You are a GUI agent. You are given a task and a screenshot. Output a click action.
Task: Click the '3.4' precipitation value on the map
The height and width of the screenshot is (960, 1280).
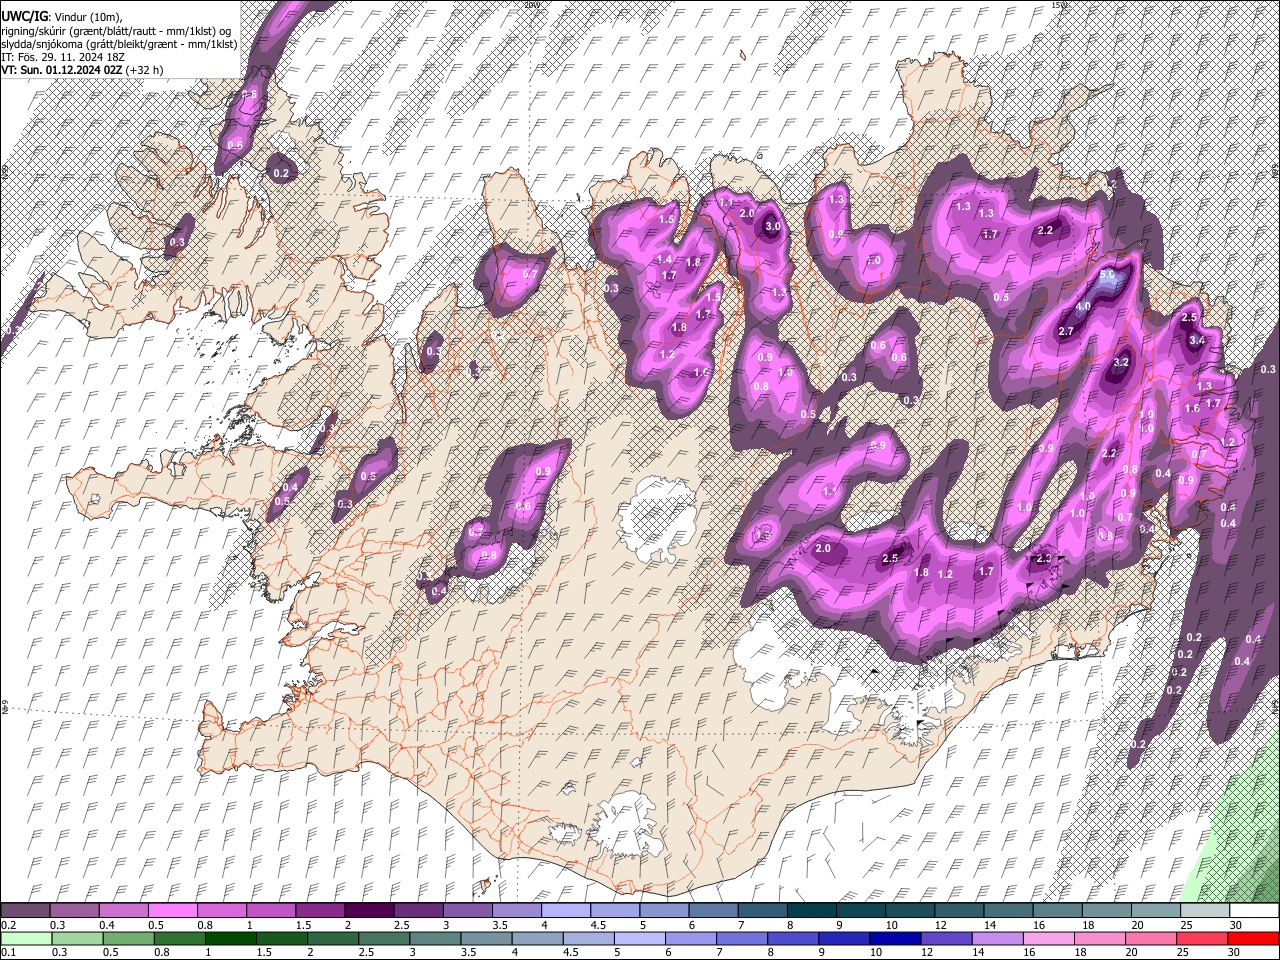click(x=1197, y=341)
